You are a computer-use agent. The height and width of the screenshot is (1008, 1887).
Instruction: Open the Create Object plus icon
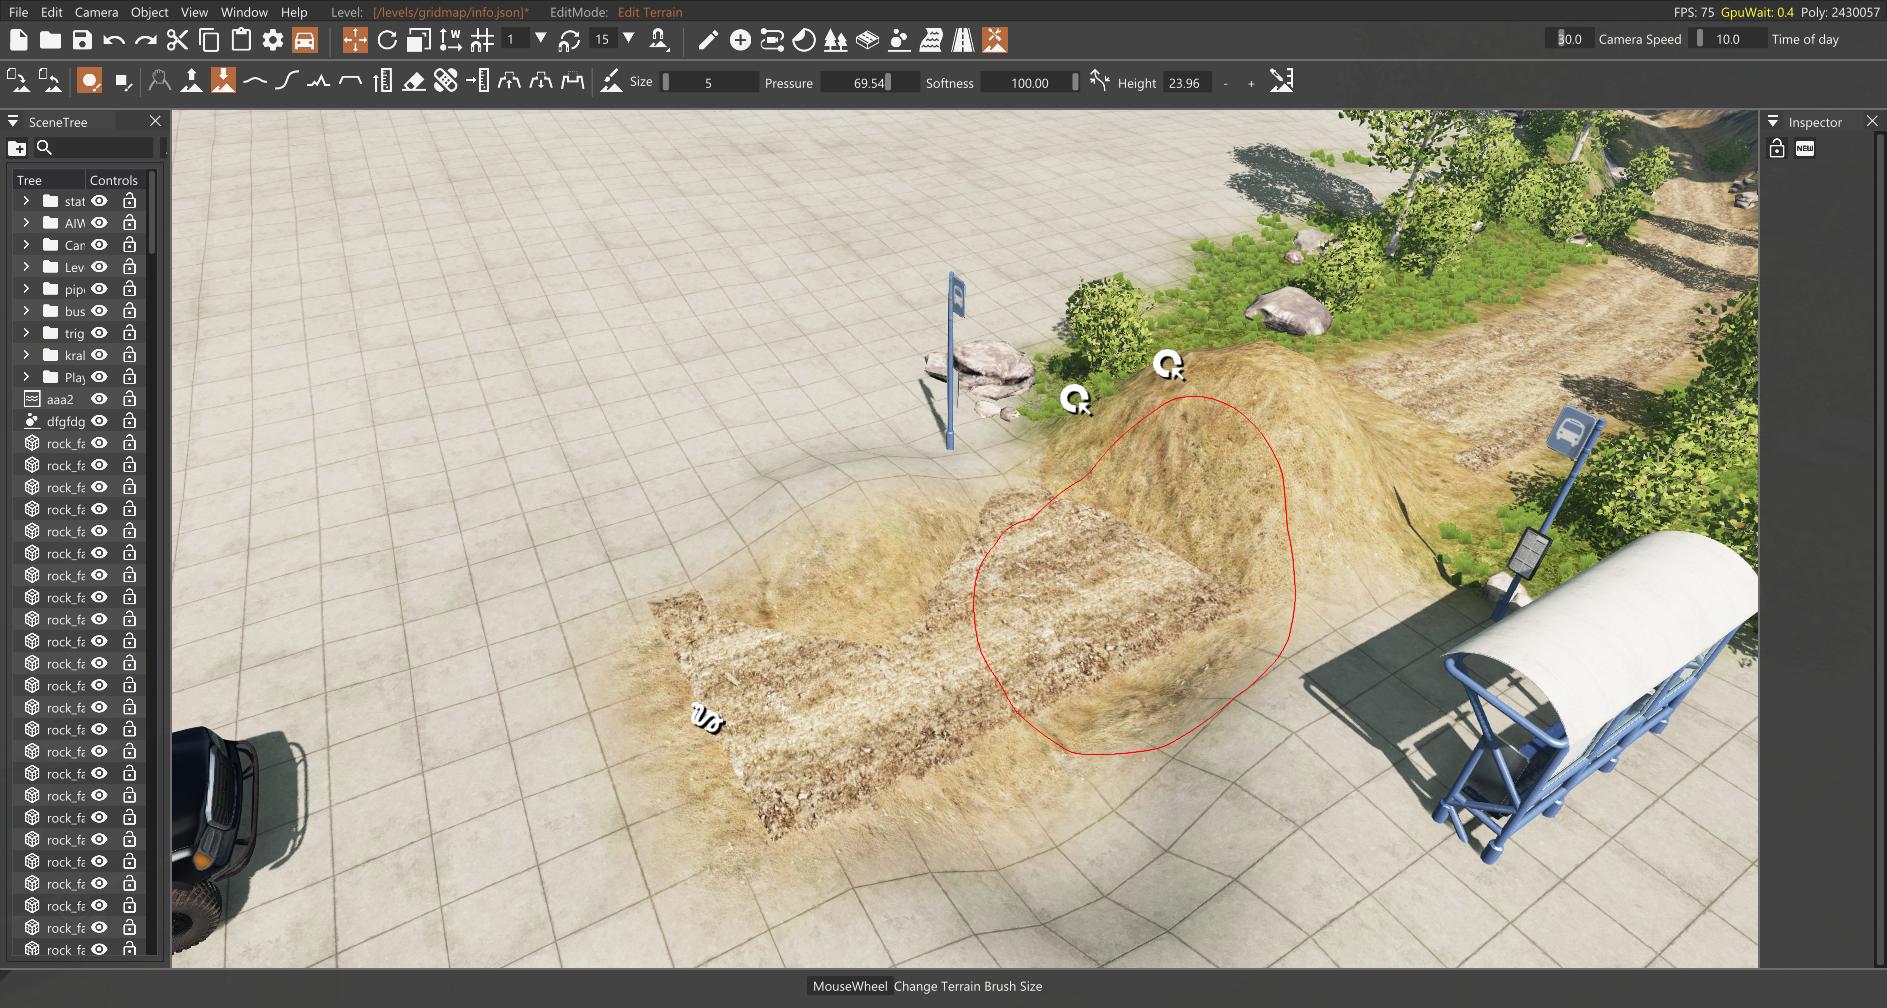[740, 40]
